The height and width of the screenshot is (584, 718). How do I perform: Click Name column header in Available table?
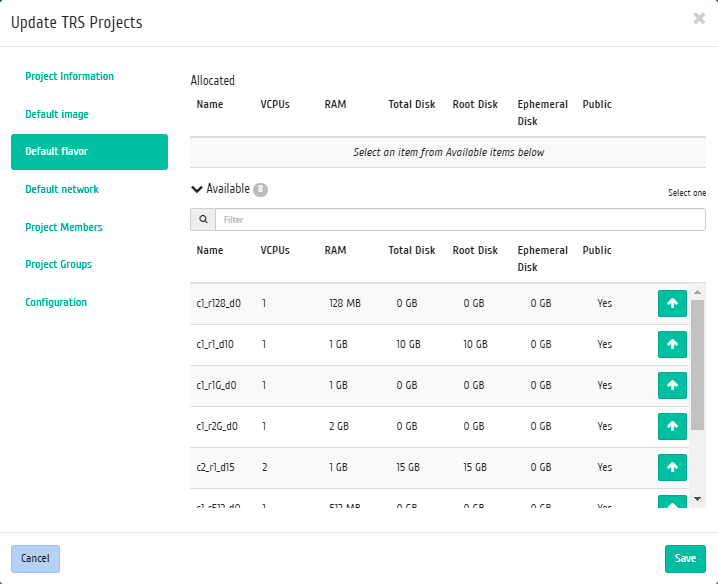[210, 251]
